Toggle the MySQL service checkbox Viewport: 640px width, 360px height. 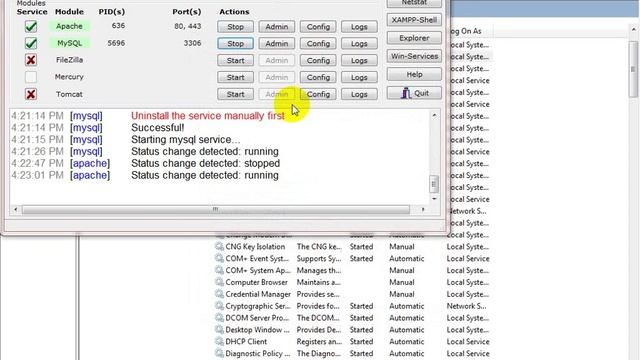click(31, 43)
